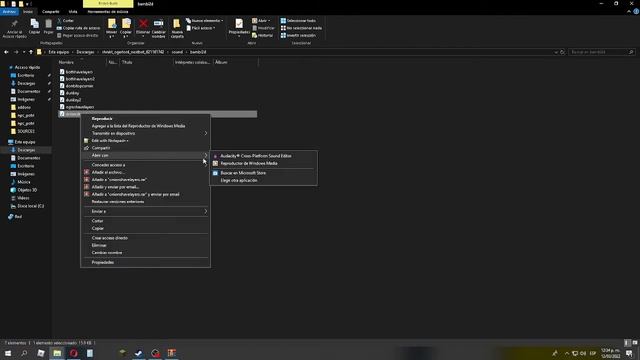640x360 pixels.
Task: Open the Herramientas de música tab
Action: [108, 12]
